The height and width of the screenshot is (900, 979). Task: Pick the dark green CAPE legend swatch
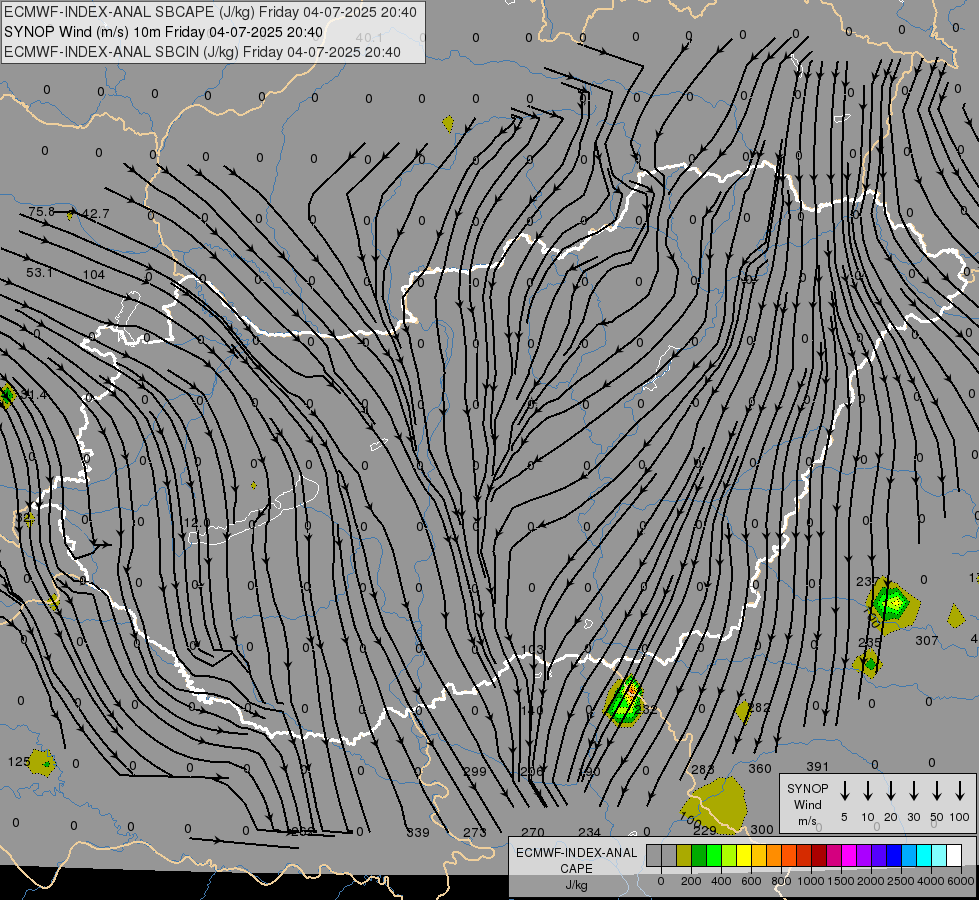pos(699,856)
